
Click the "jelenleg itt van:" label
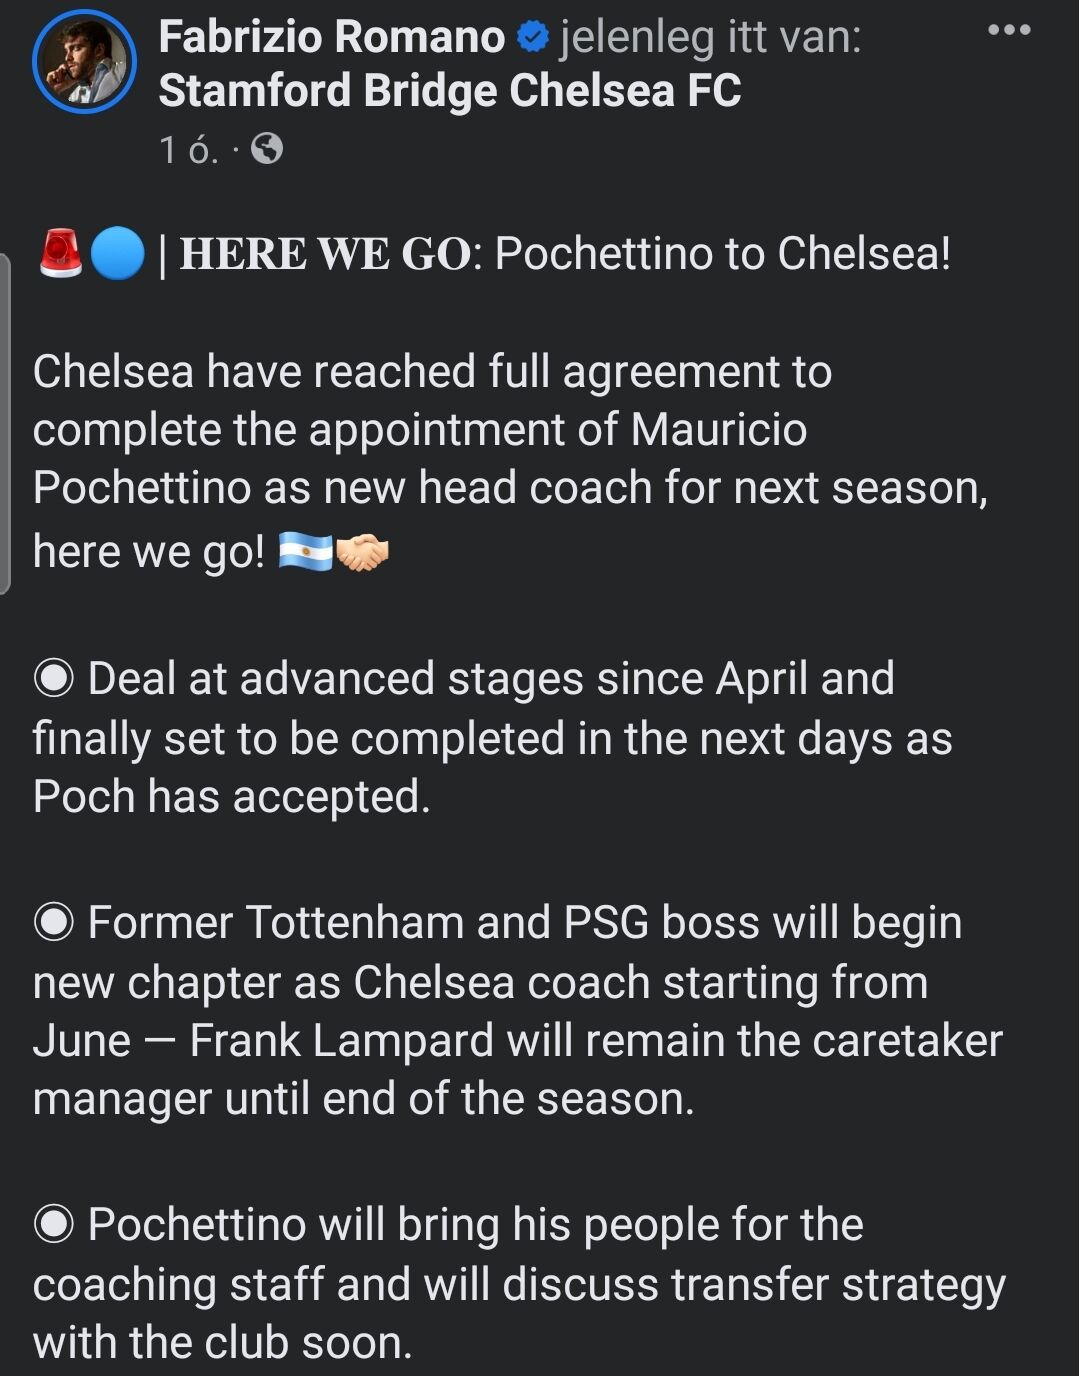pyautogui.click(x=710, y=38)
